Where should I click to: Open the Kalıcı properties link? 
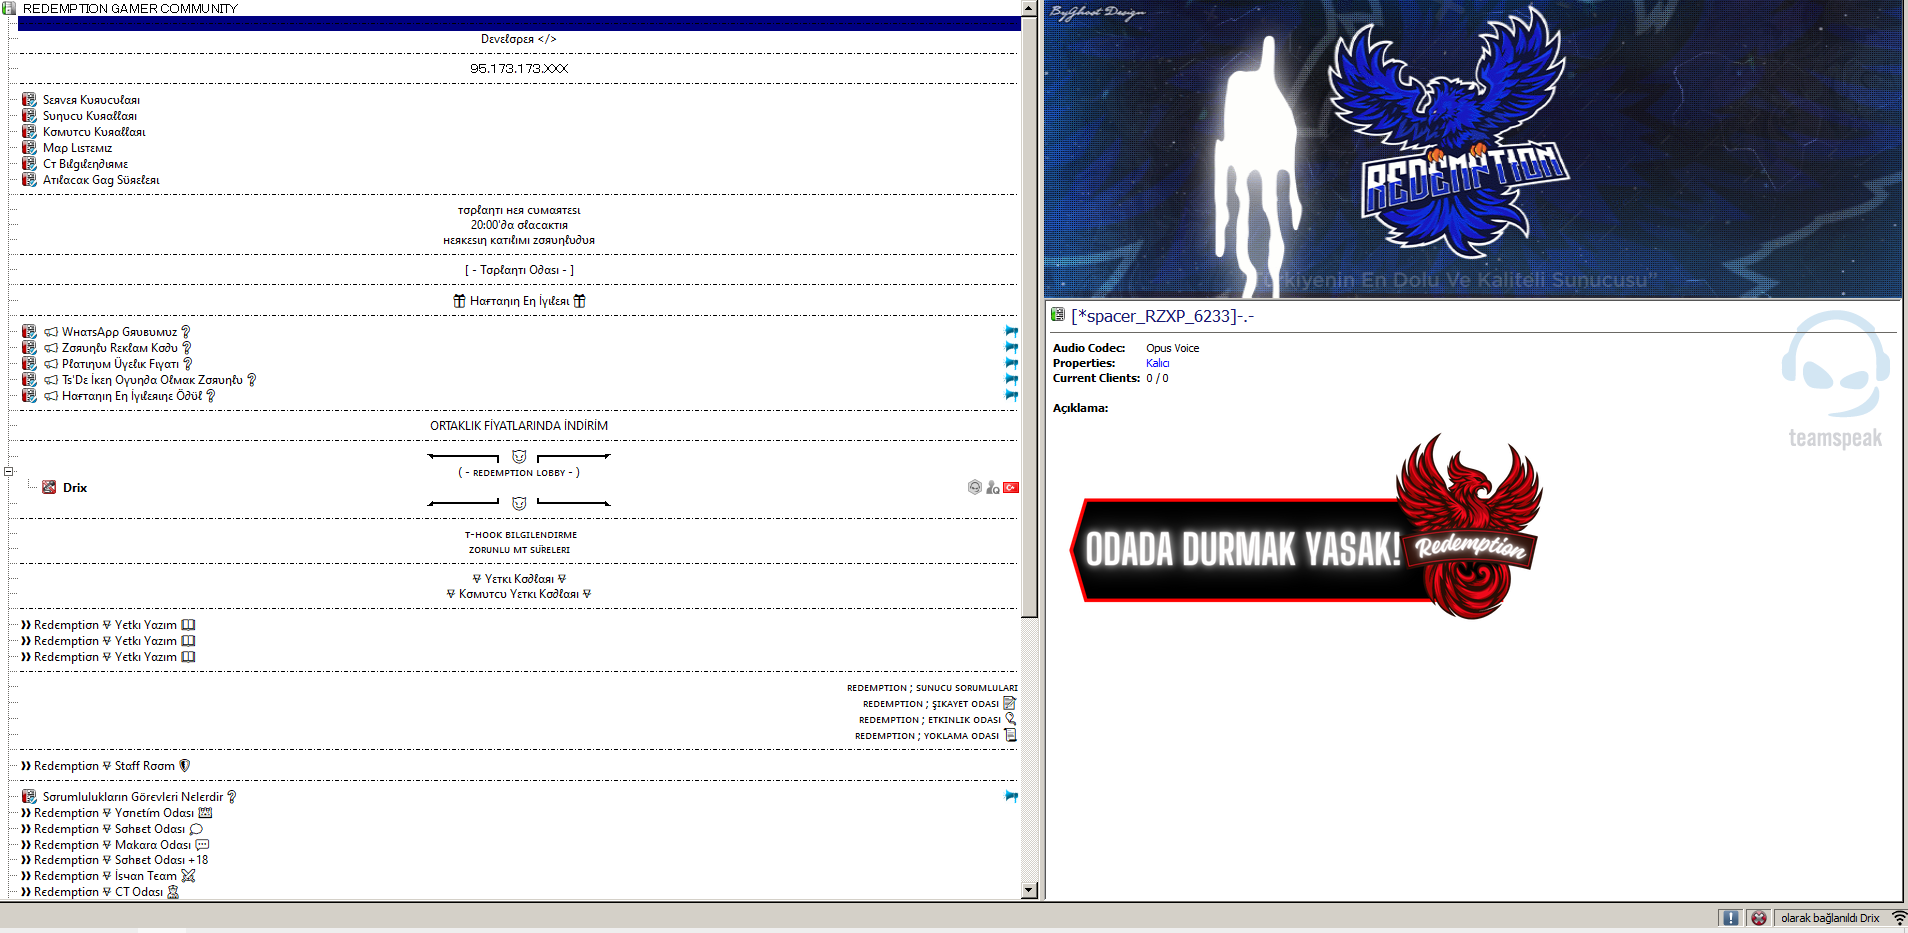click(x=1157, y=363)
